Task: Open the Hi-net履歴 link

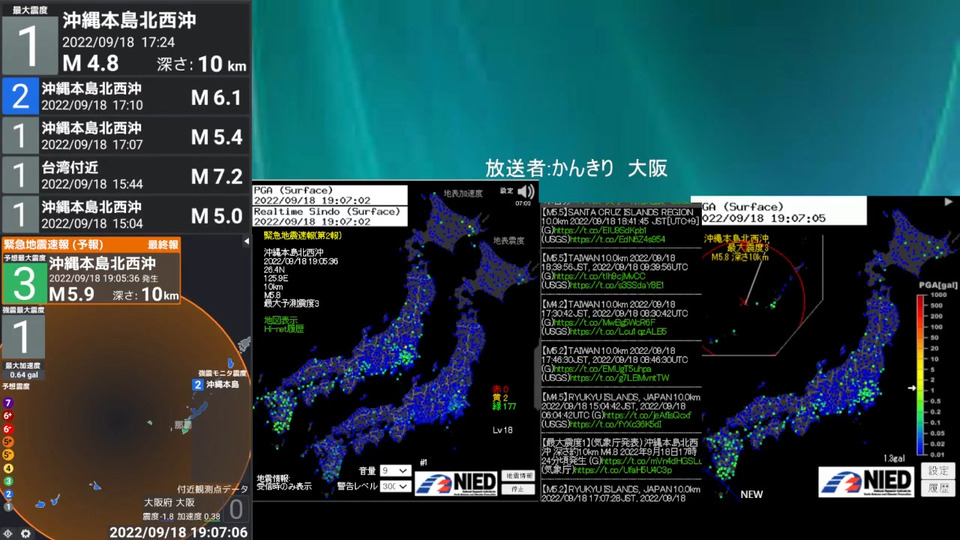Action: click(x=283, y=329)
